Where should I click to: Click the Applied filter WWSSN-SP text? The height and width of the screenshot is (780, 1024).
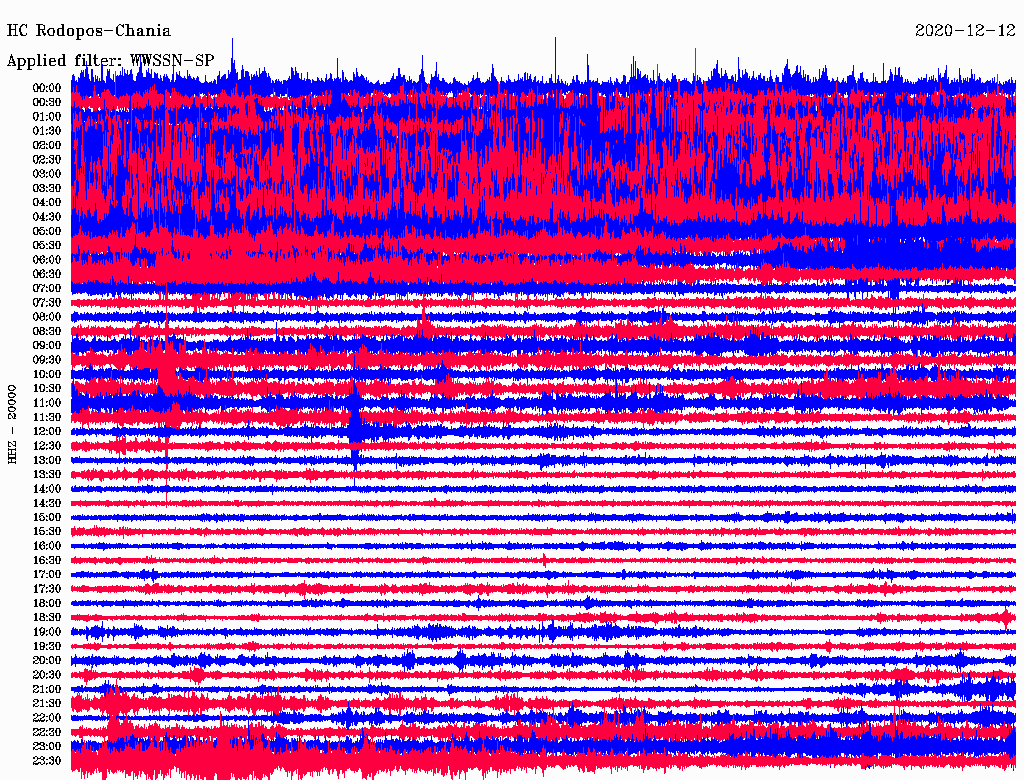110,61
